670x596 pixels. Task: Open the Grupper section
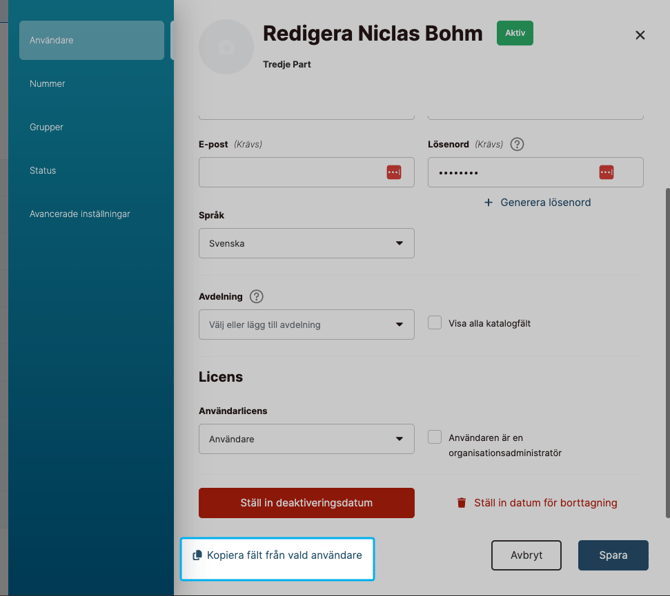pos(46,127)
